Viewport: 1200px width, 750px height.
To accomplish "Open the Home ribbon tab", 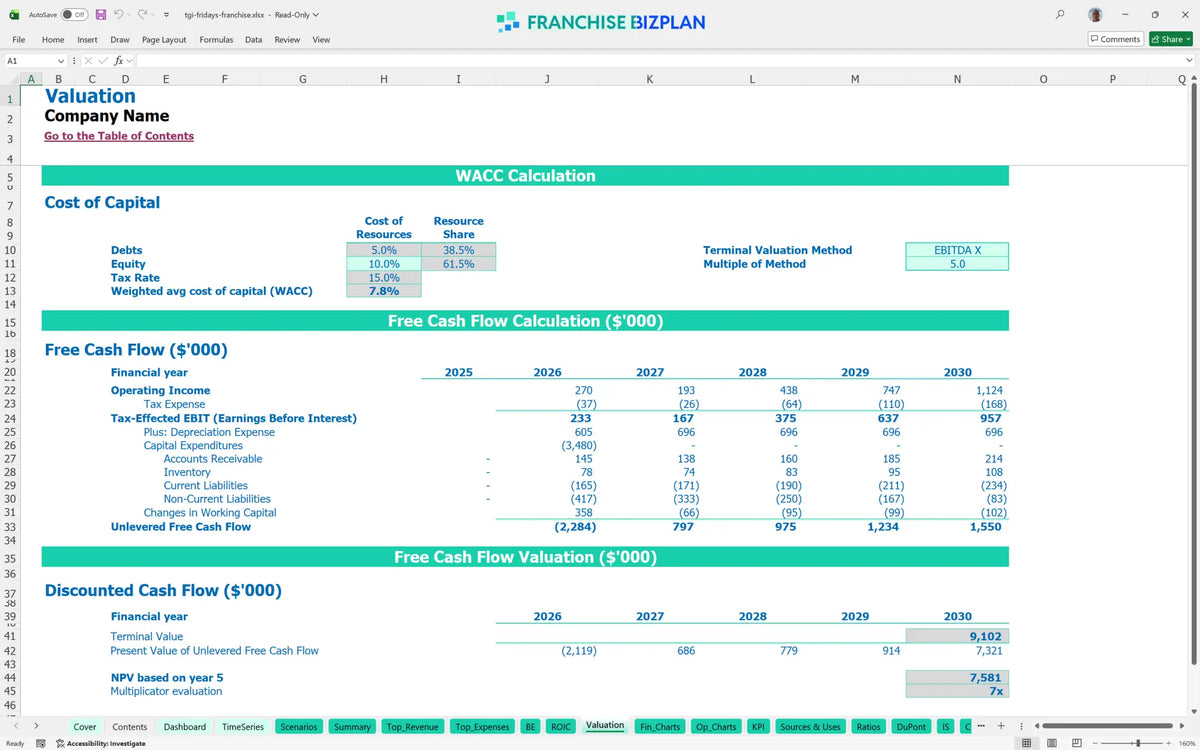I will pyautogui.click(x=53, y=39).
